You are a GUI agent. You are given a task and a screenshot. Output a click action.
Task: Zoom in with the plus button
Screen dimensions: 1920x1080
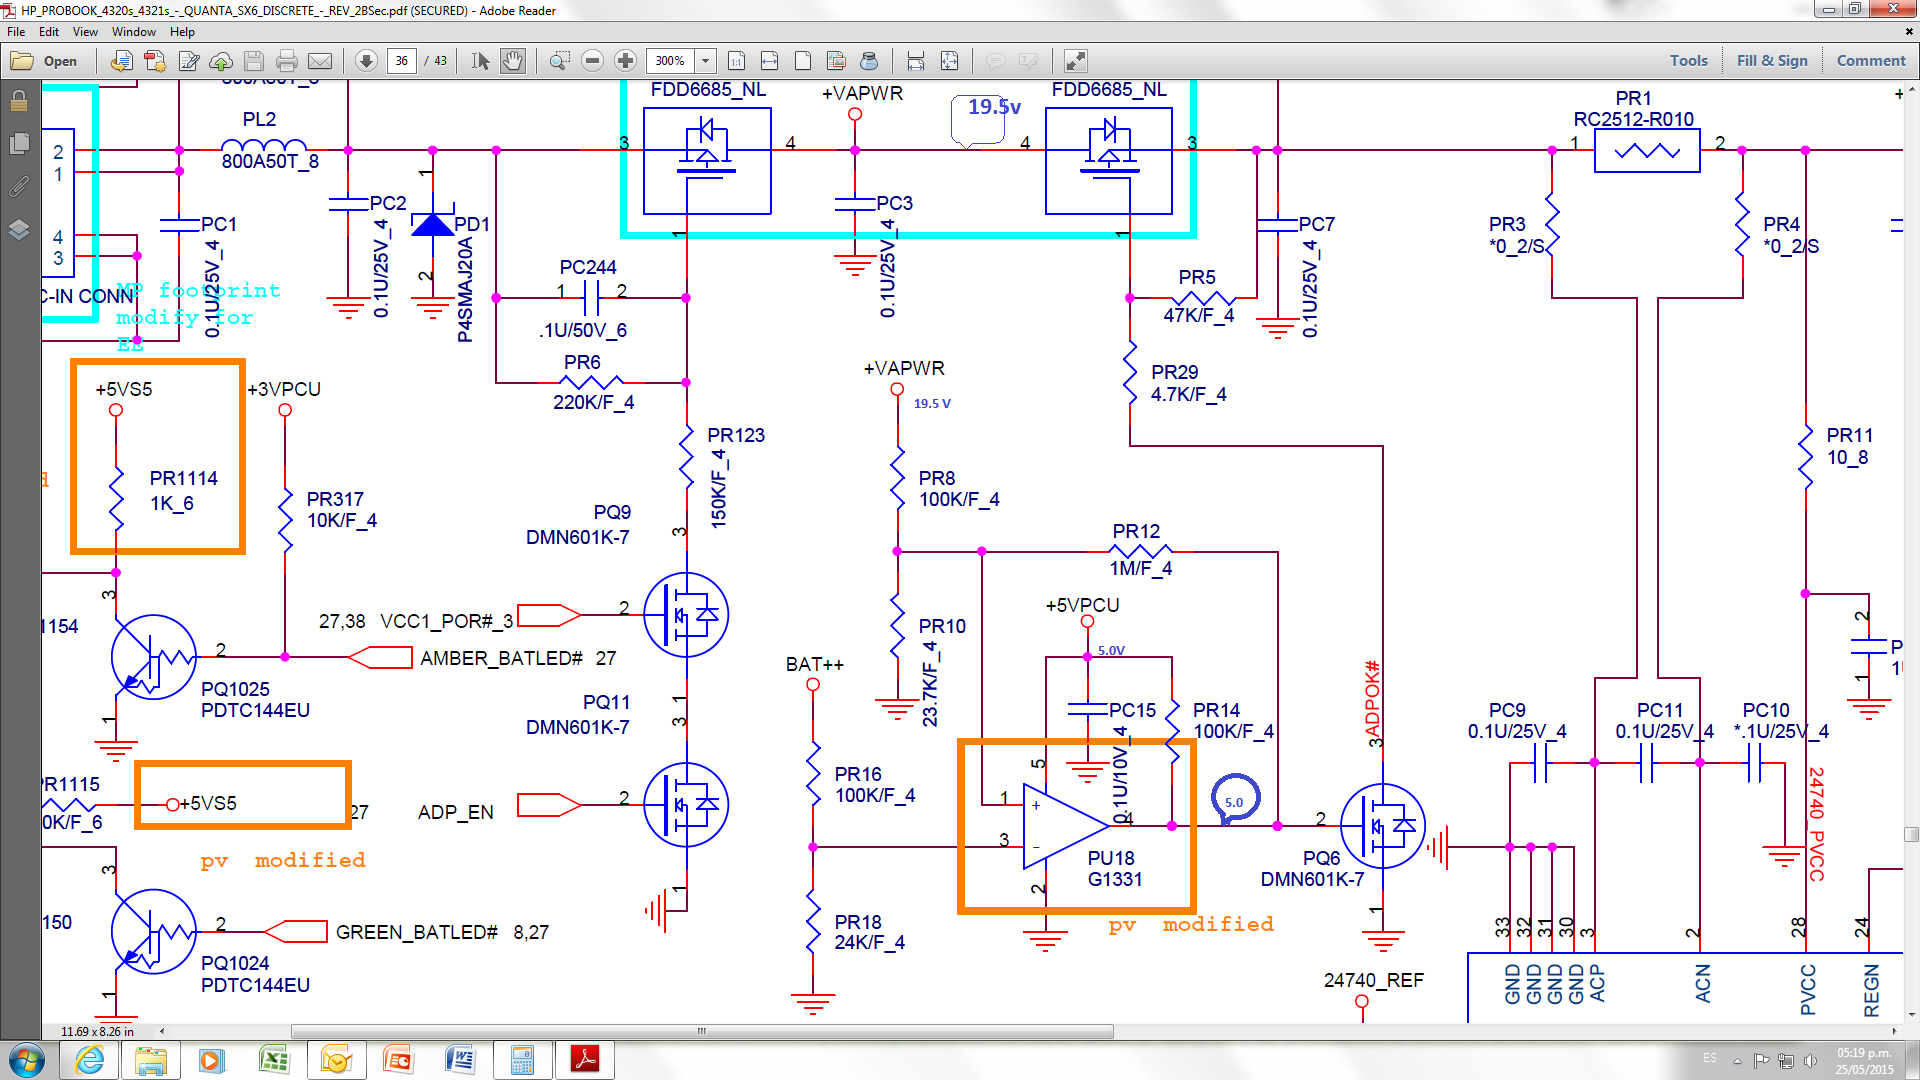pos(625,61)
